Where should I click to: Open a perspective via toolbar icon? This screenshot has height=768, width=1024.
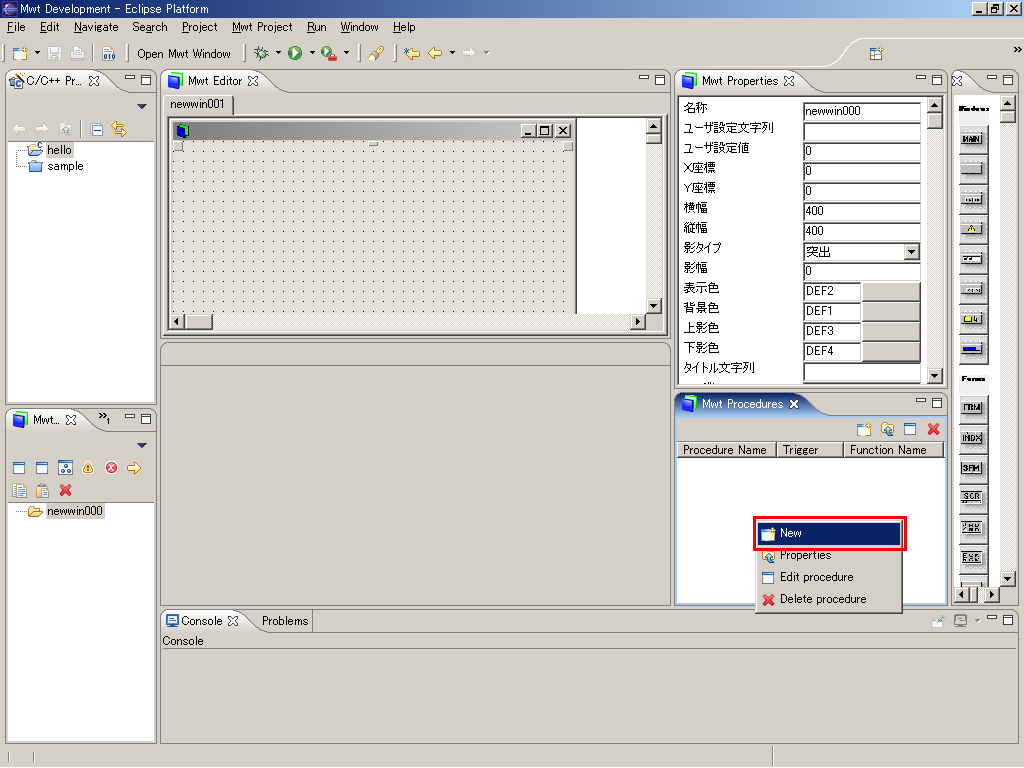(876, 54)
